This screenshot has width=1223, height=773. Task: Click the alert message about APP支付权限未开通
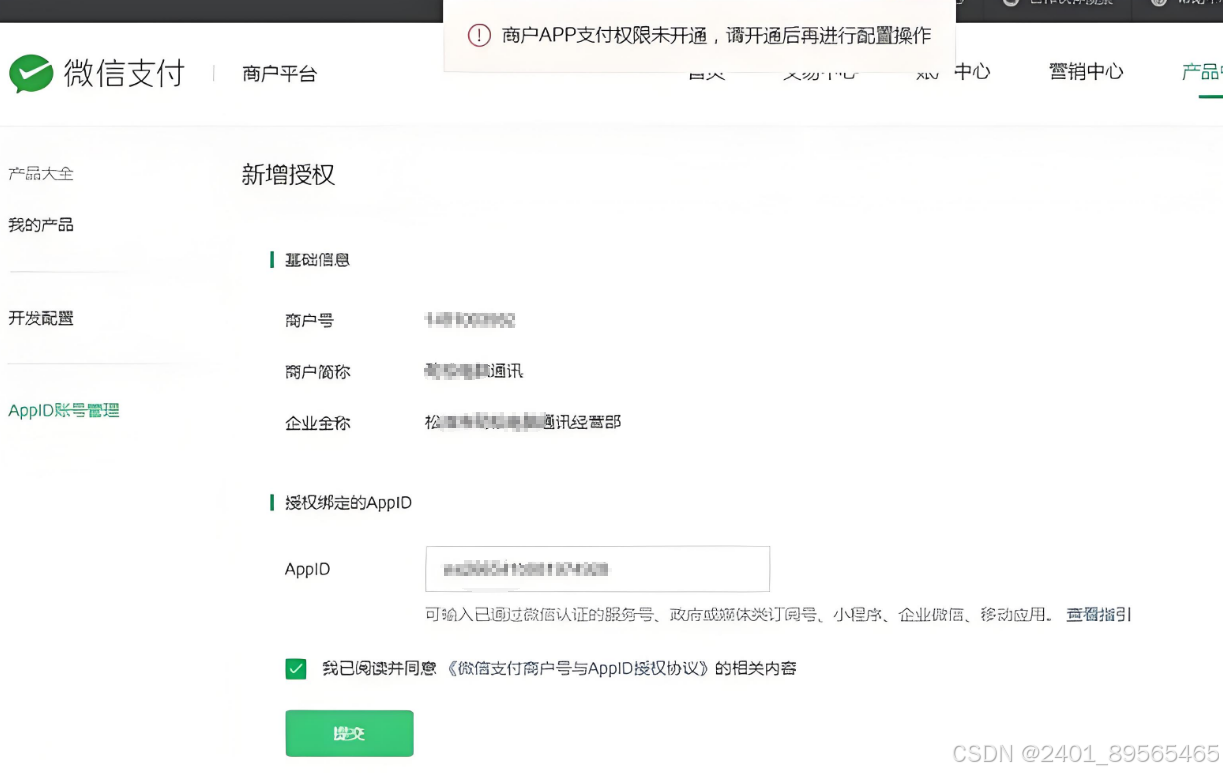pos(716,36)
